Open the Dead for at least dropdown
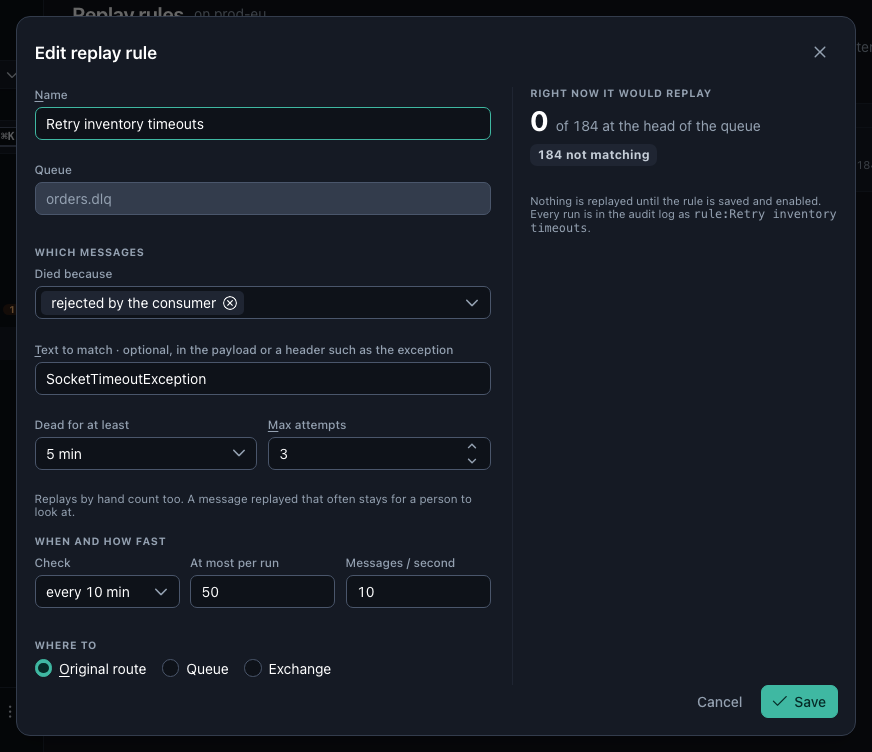872x752 pixels. click(x=146, y=453)
